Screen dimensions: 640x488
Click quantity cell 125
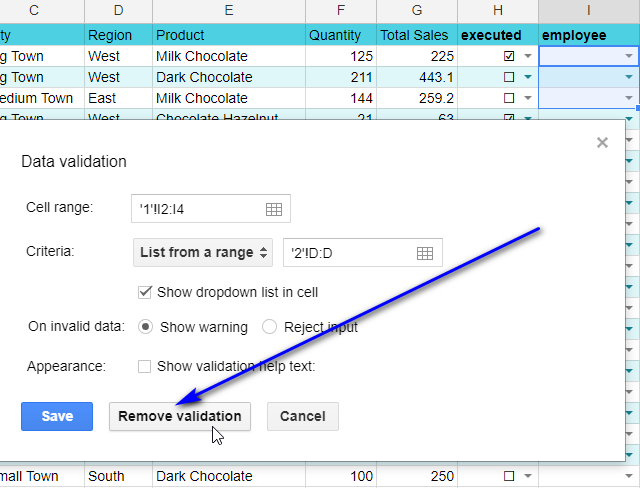[x=341, y=56]
